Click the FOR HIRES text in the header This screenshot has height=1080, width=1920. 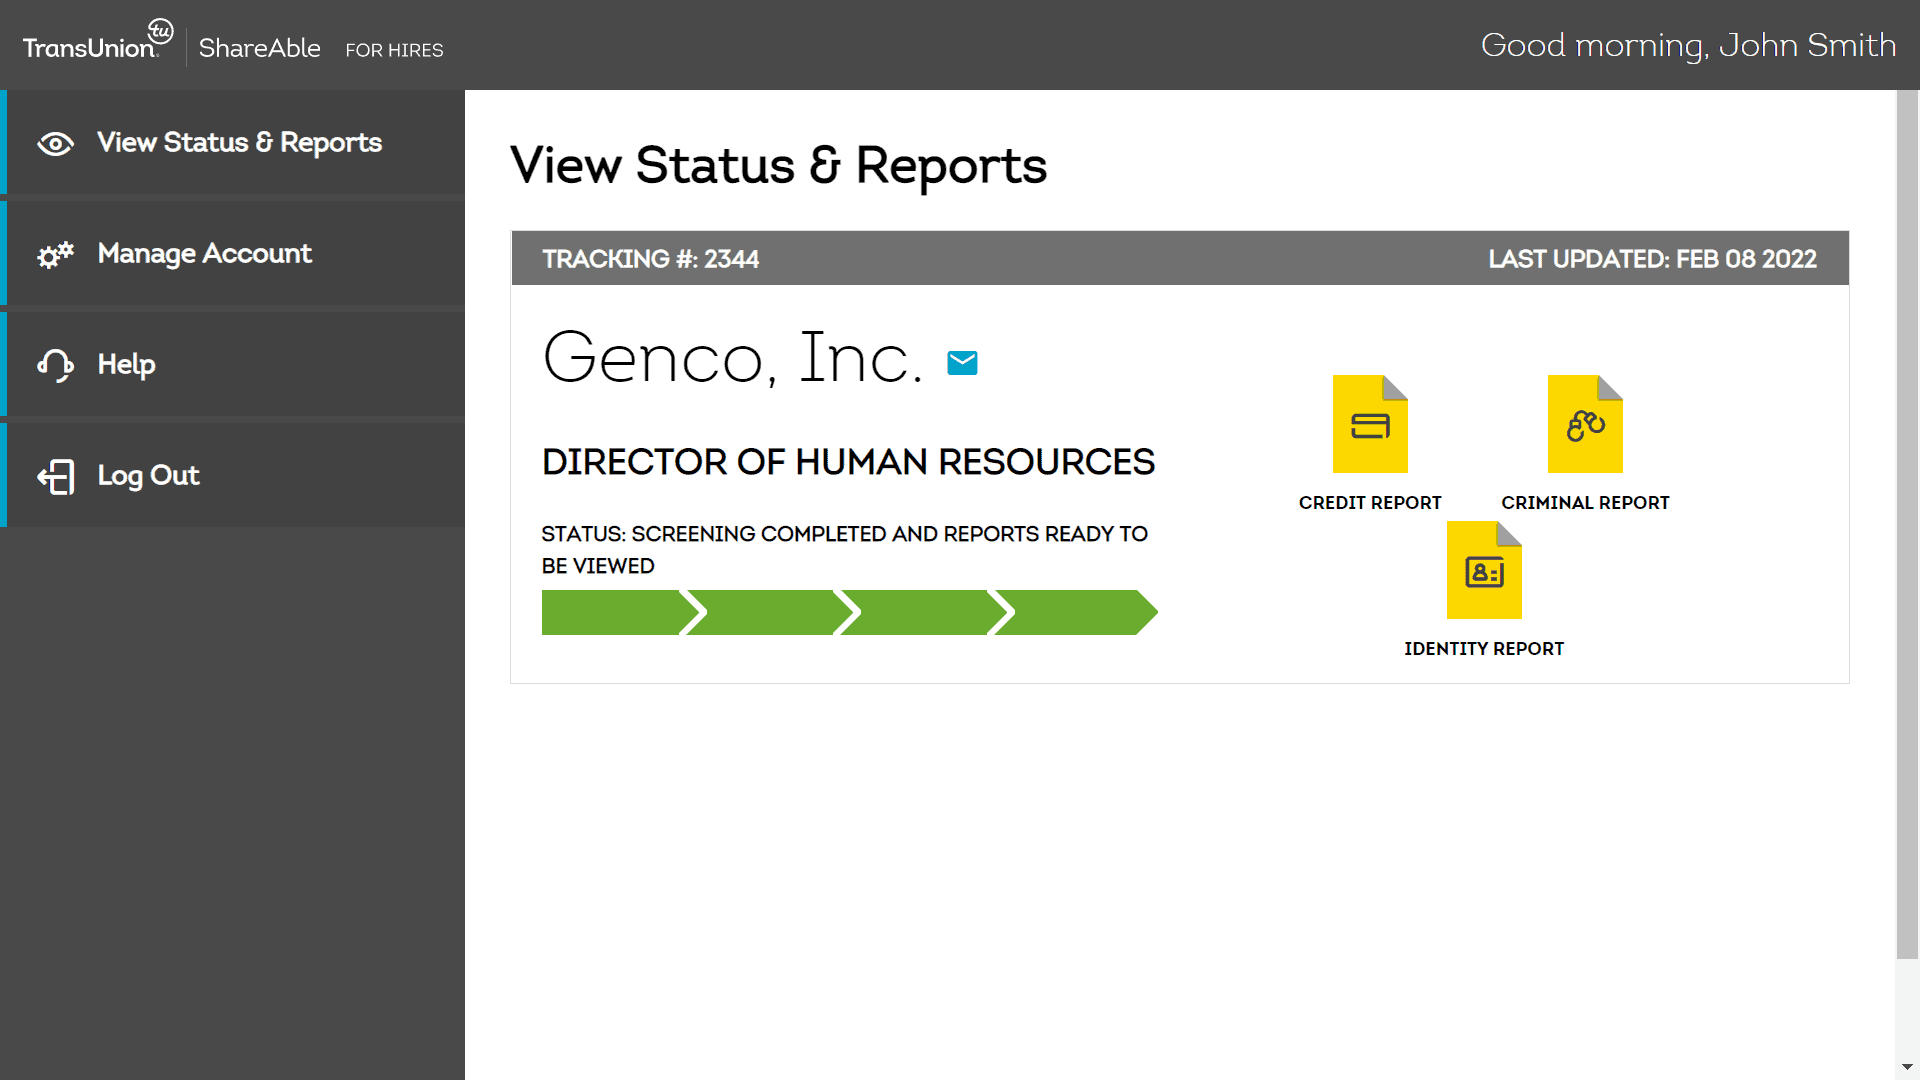click(x=394, y=50)
